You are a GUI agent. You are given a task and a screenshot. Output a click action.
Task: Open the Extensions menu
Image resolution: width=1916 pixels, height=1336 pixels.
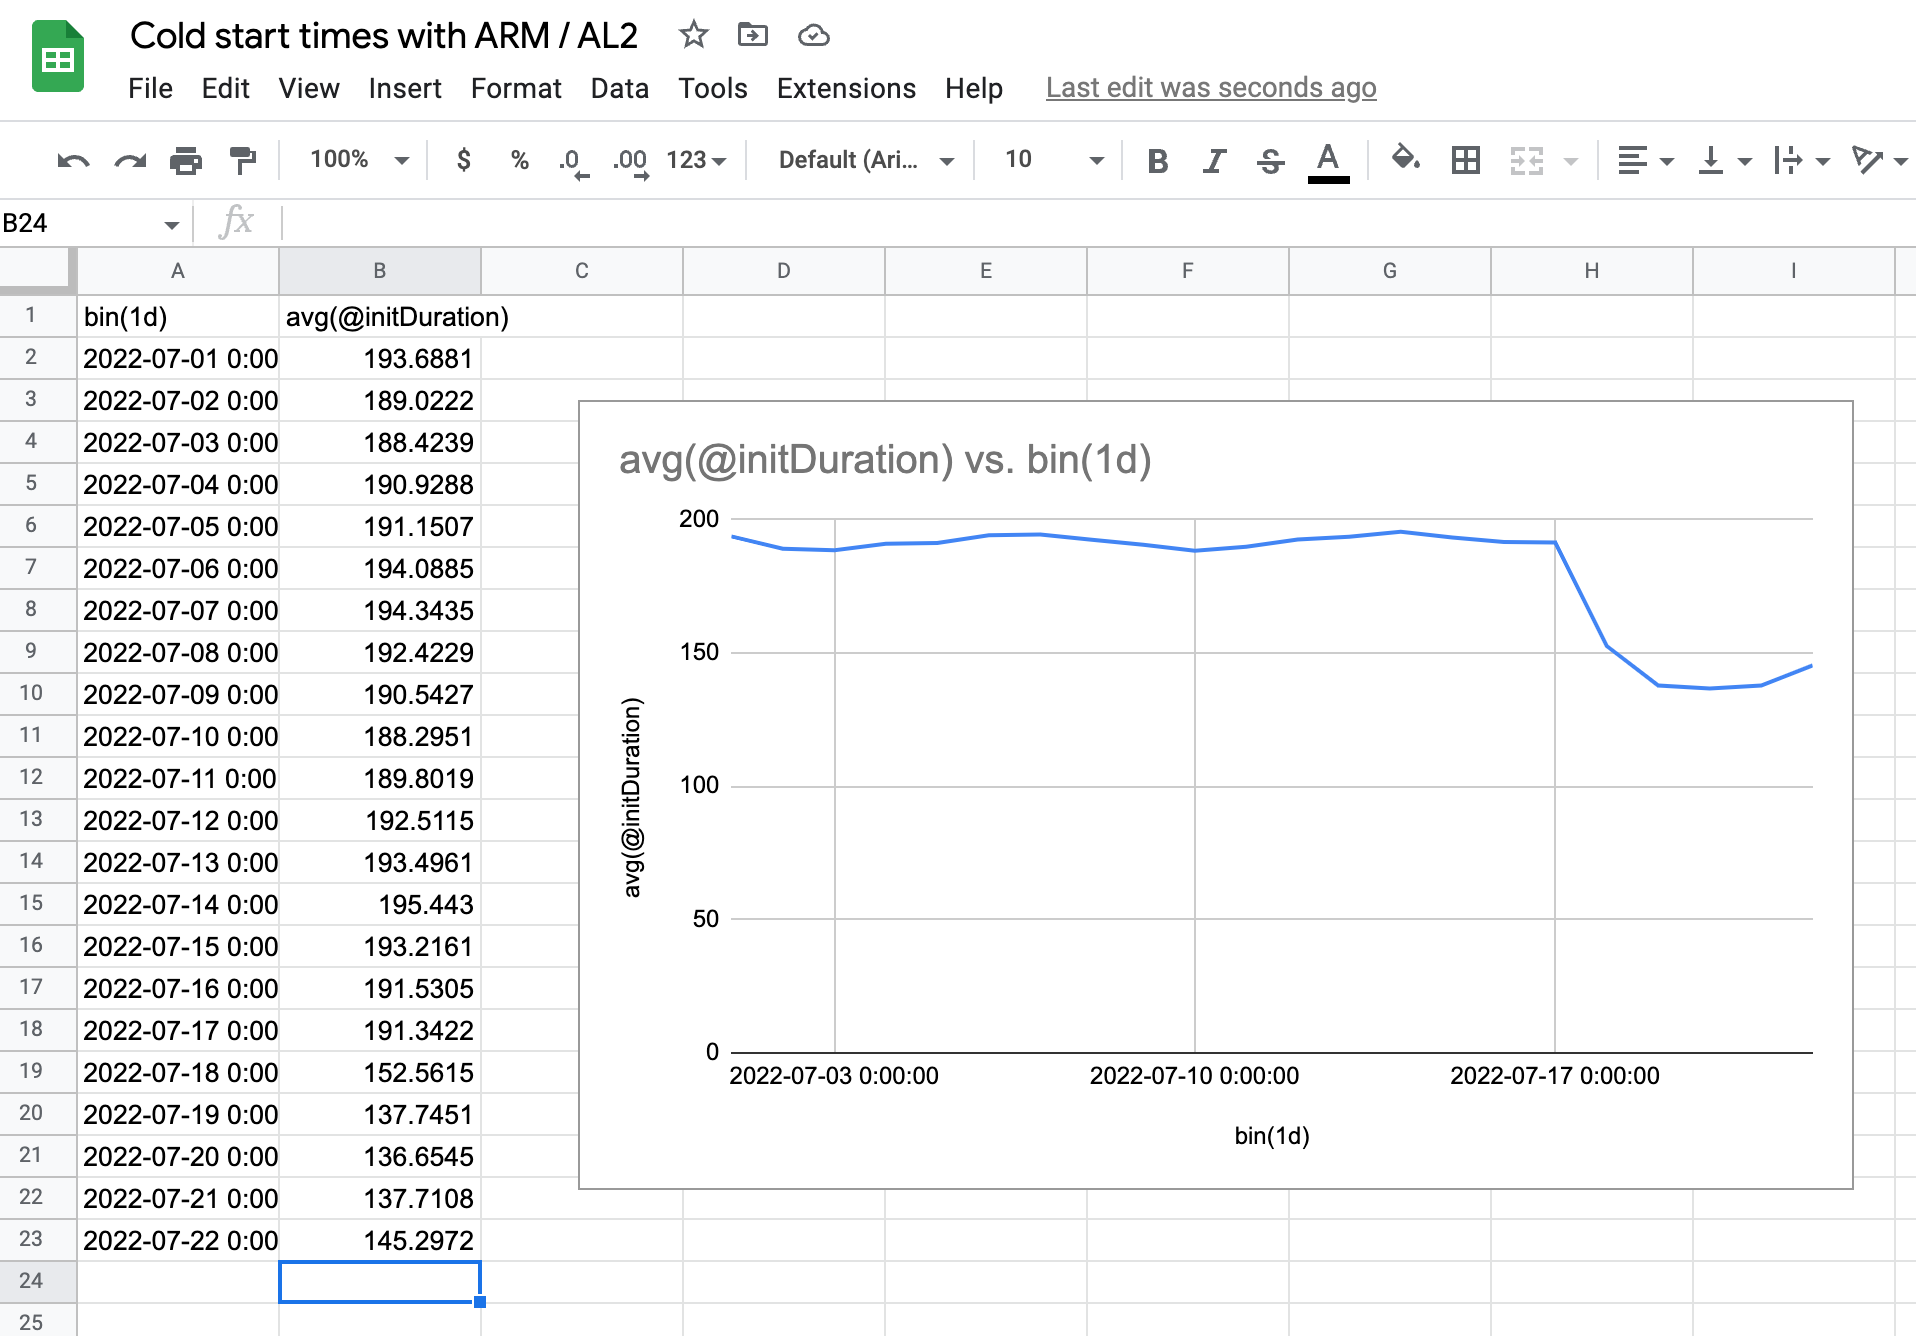[x=846, y=88]
